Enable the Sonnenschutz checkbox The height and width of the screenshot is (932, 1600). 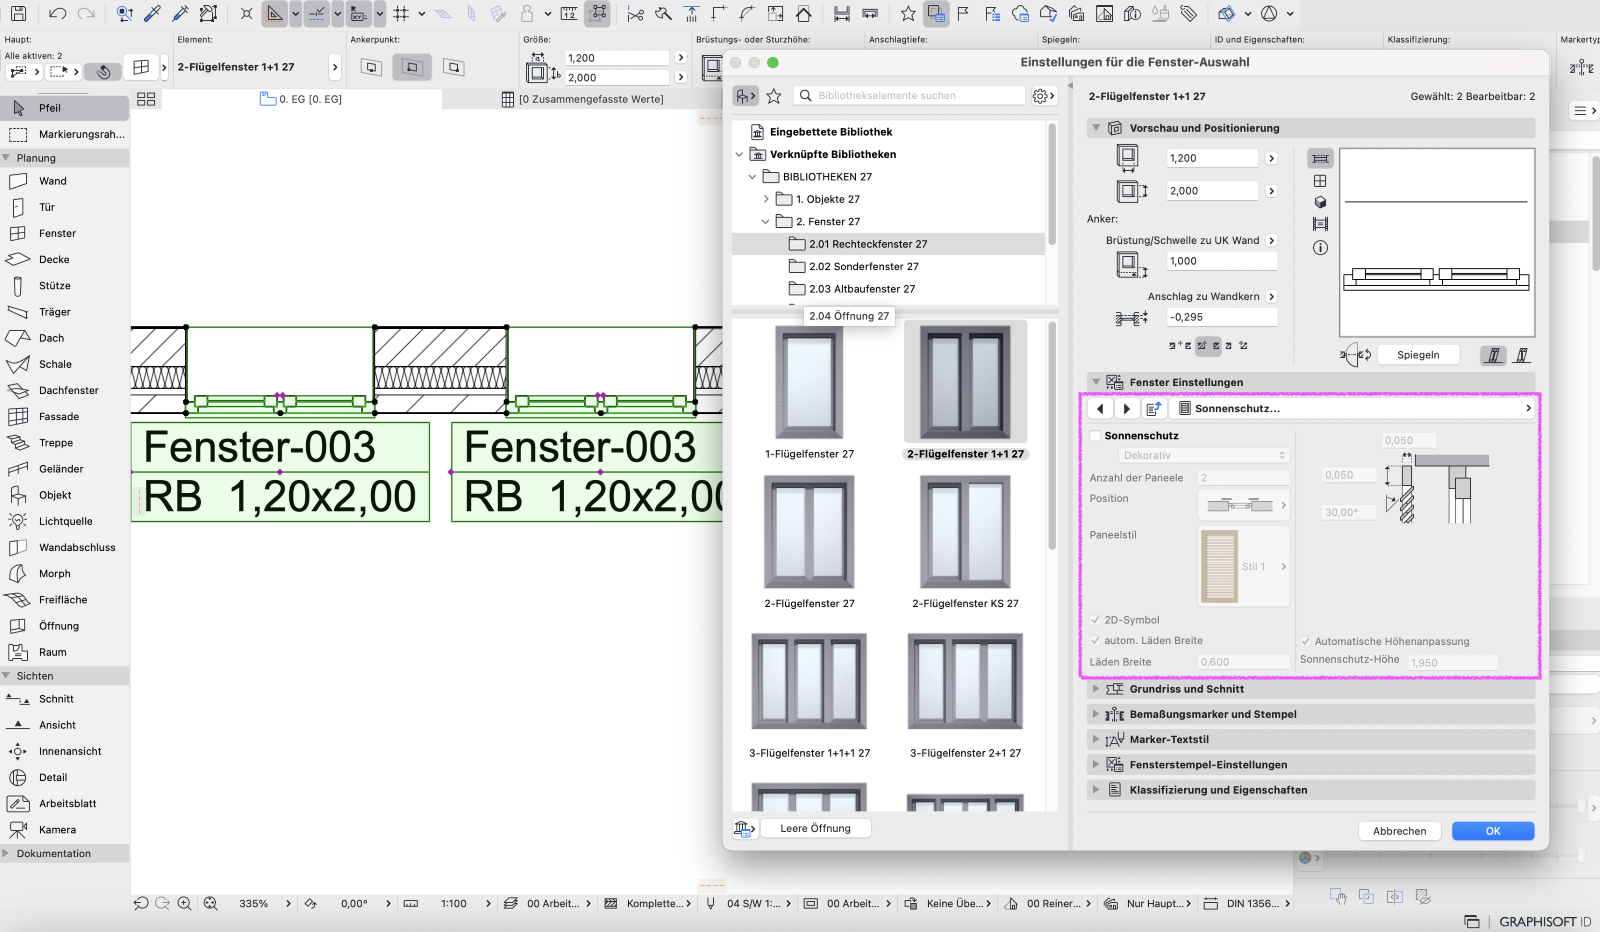click(x=1095, y=436)
